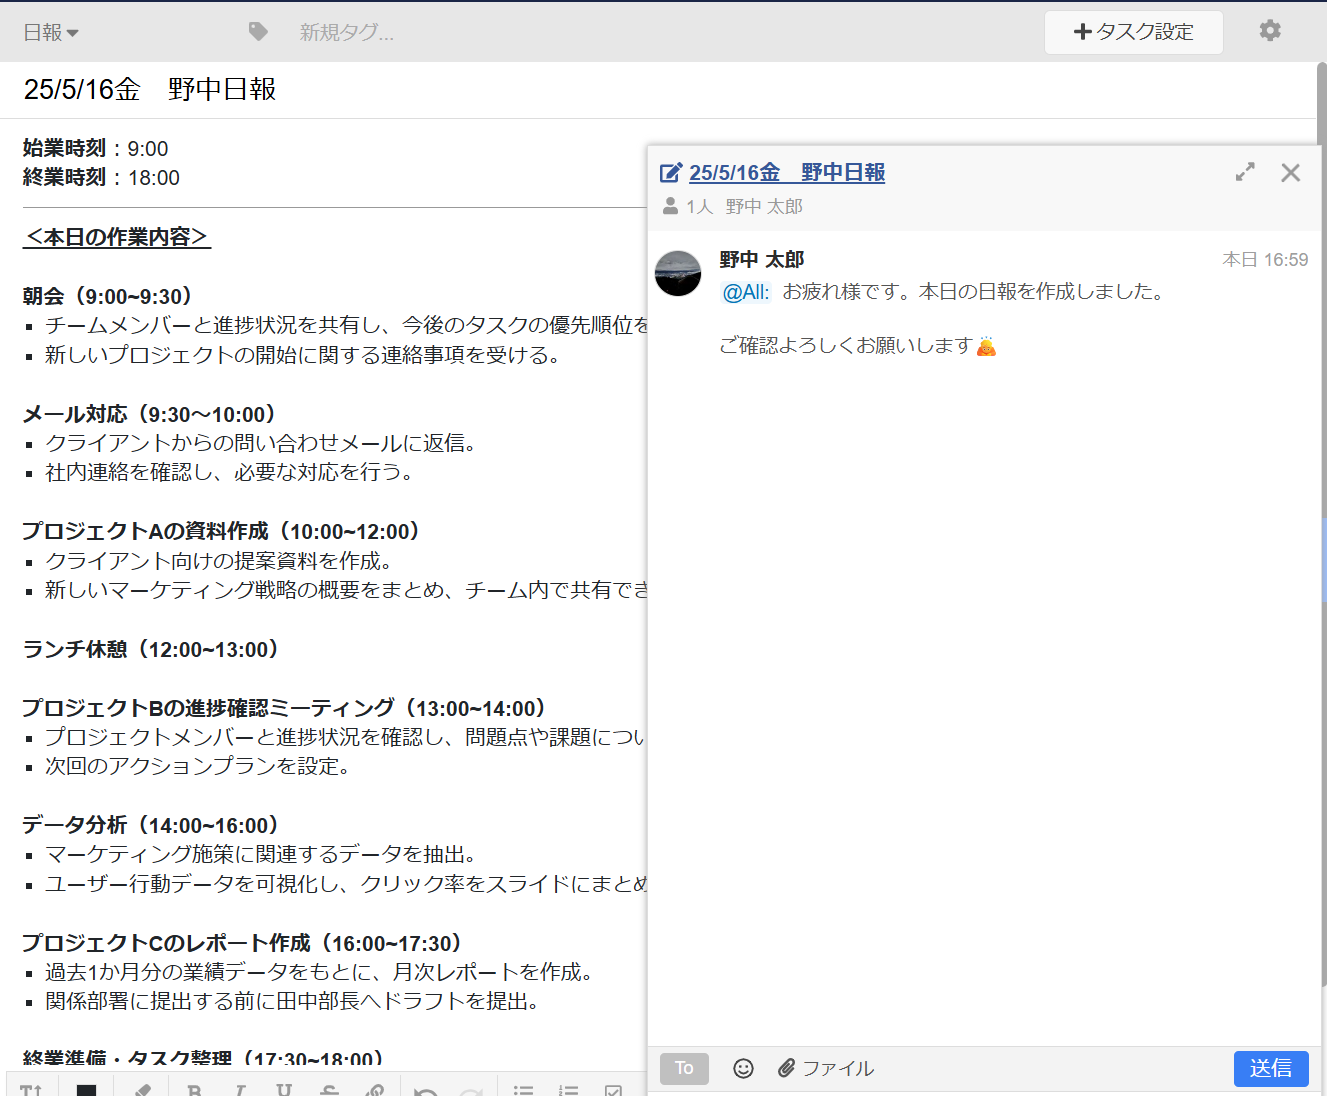Viewport: 1327px width, 1096px height.
Task: Apply strikethrough formatting
Action: click(x=330, y=1090)
